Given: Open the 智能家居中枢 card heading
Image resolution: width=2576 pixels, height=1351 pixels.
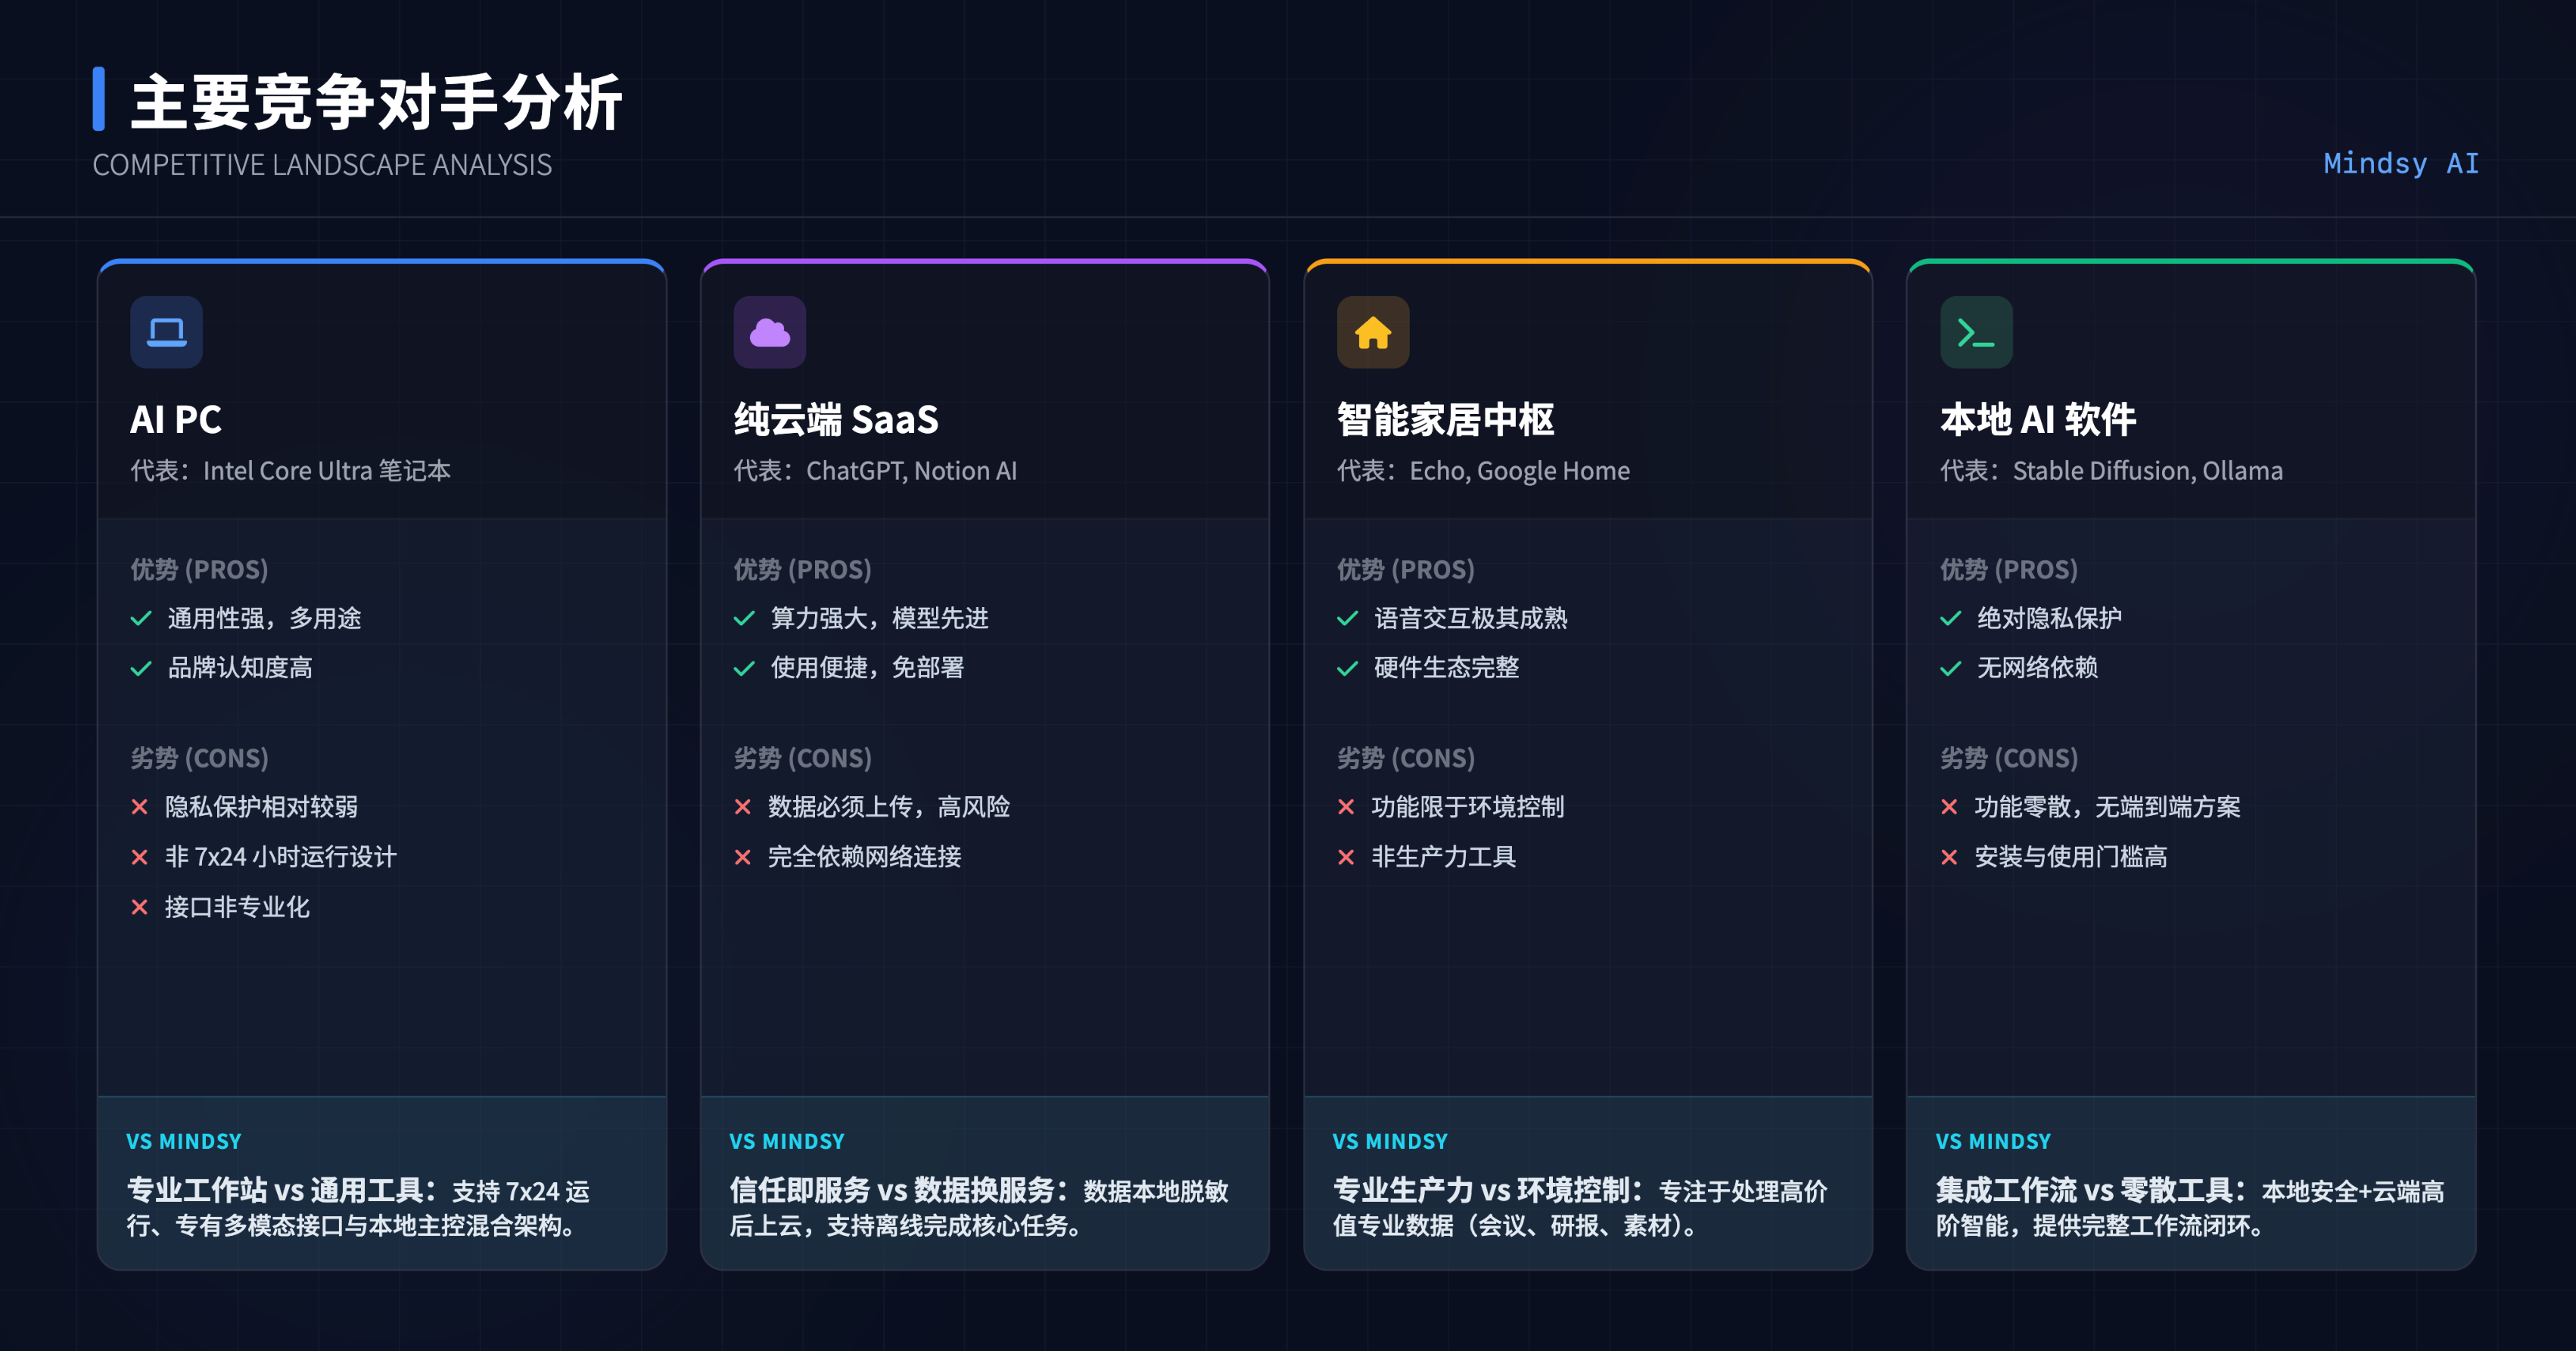Looking at the screenshot, I should 1445,419.
